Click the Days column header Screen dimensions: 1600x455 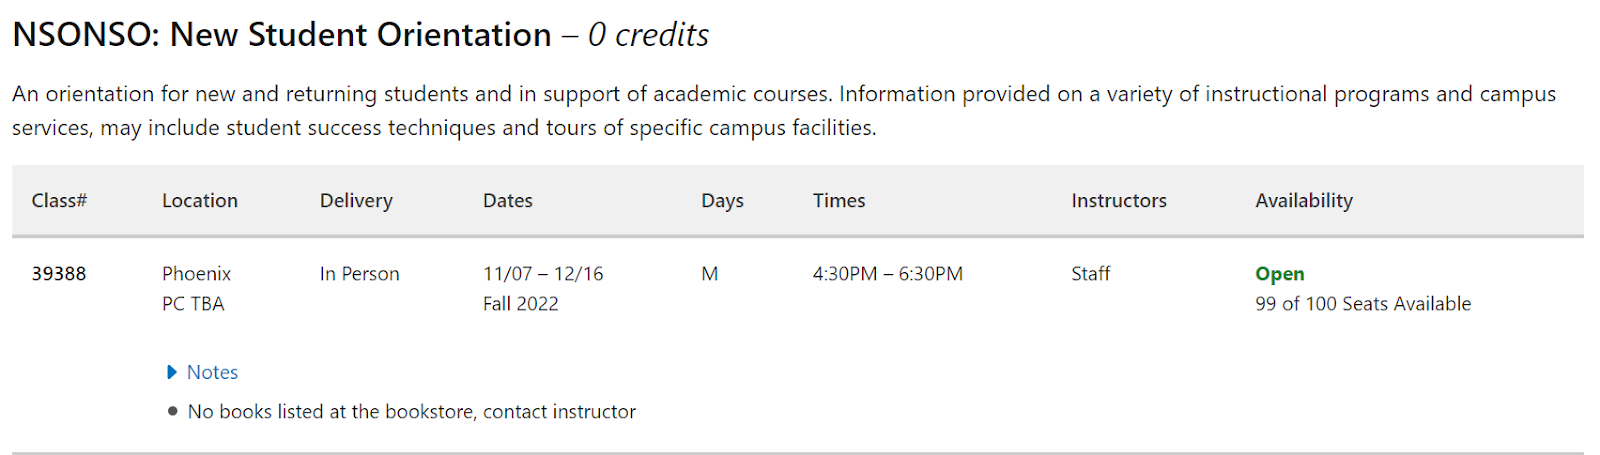click(722, 201)
